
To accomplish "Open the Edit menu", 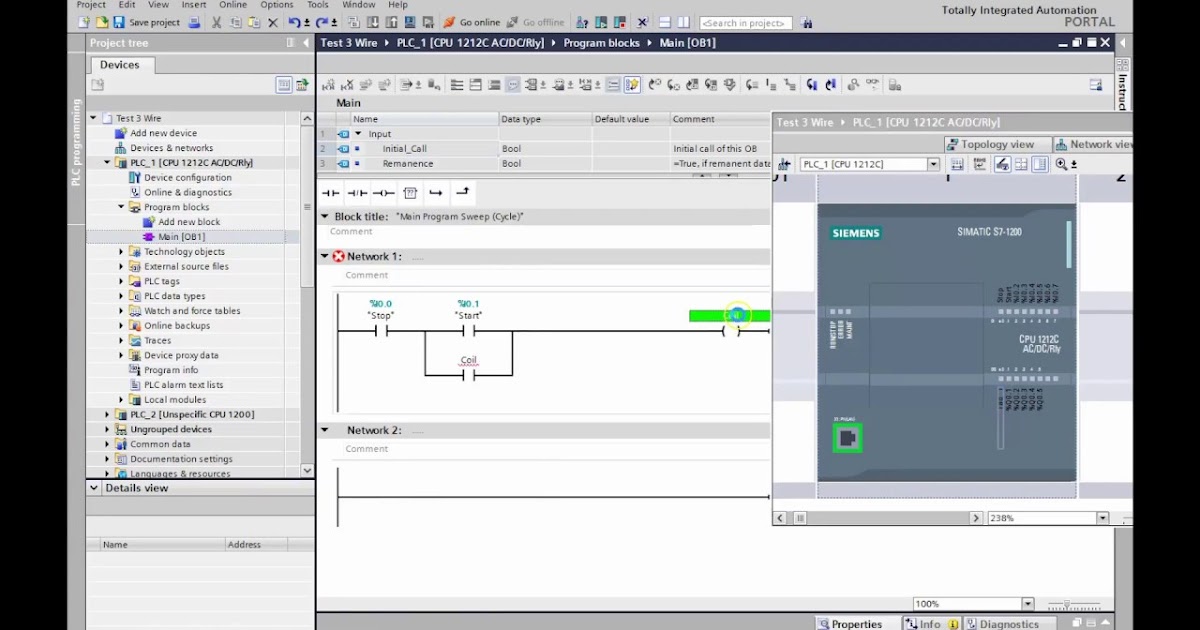I will [x=127, y=4].
